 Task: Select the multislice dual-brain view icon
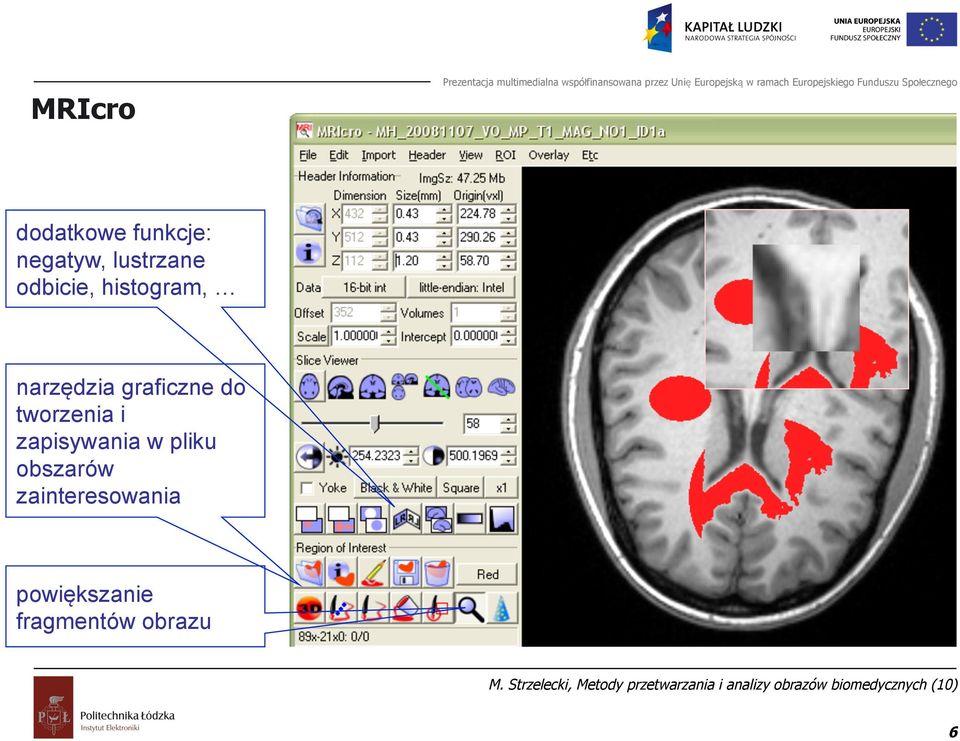(x=469, y=387)
